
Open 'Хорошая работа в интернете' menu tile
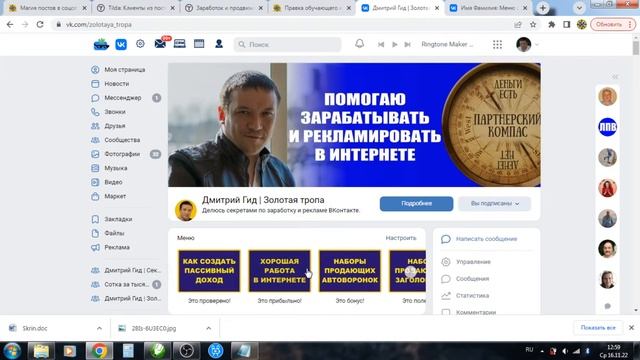279,271
